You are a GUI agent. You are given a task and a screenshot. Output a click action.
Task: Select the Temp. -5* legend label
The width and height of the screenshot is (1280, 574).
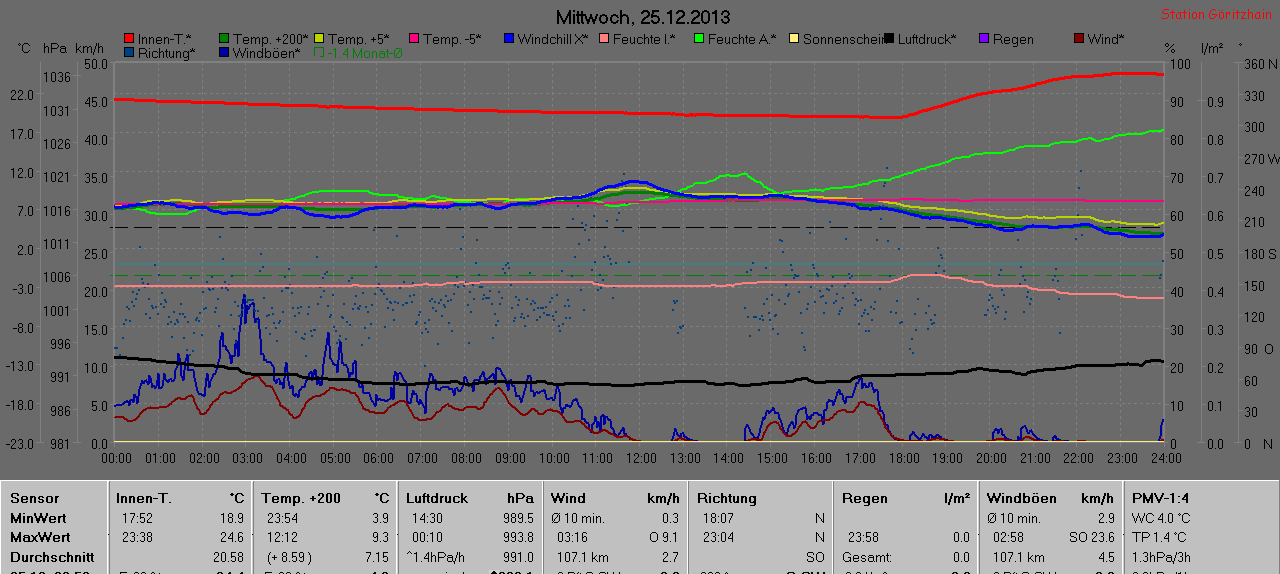point(452,39)
